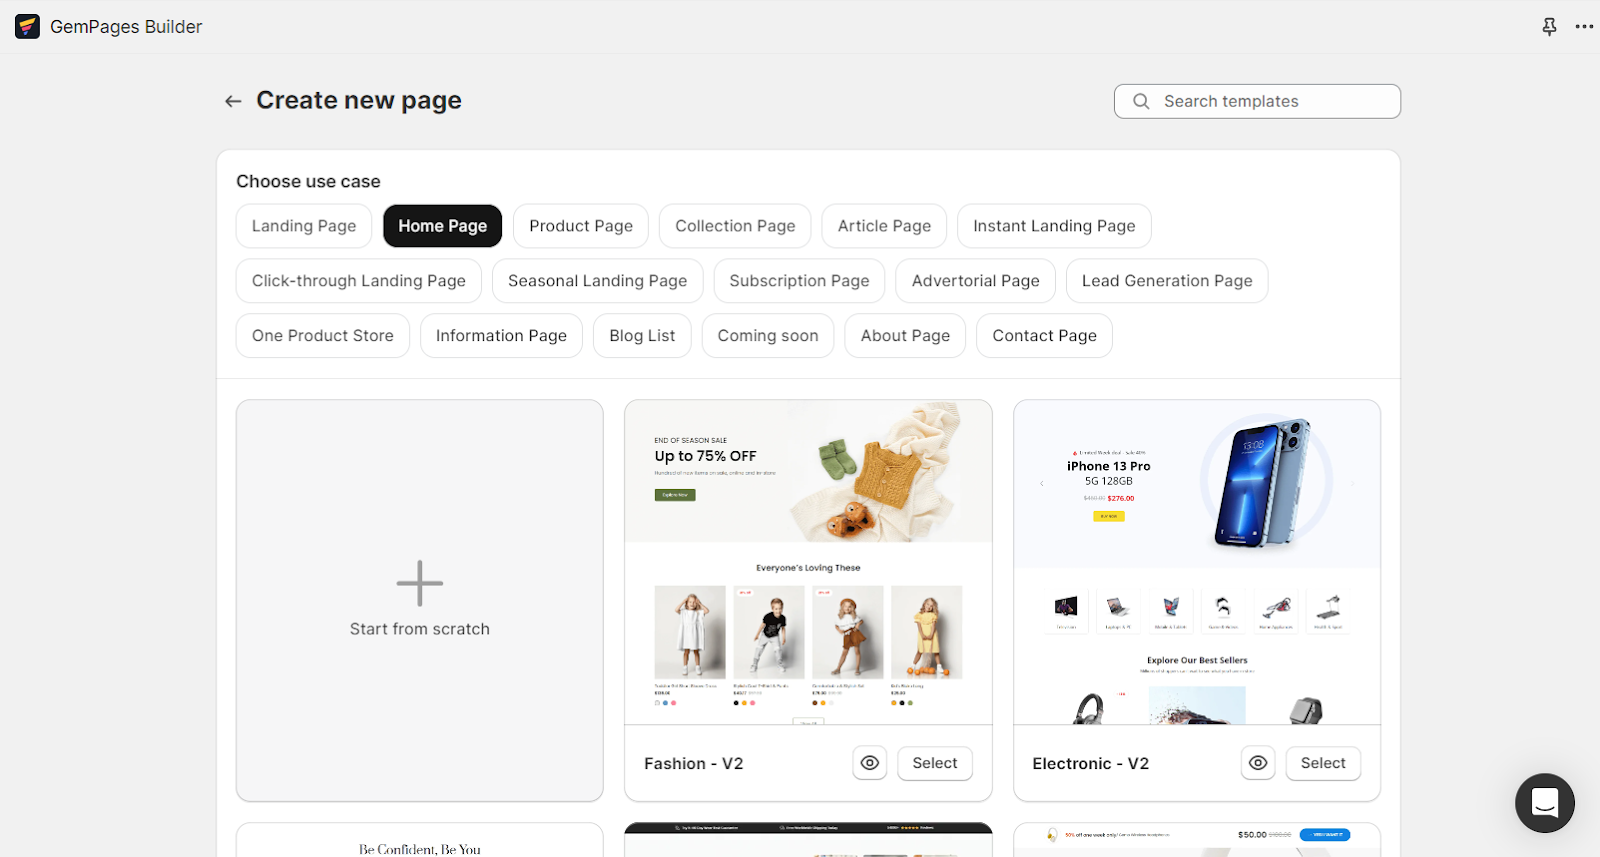This screenshot has width=1600, height=857.
Task: Click the plus icon to start from scratch
Action: [x=419, y=583]
